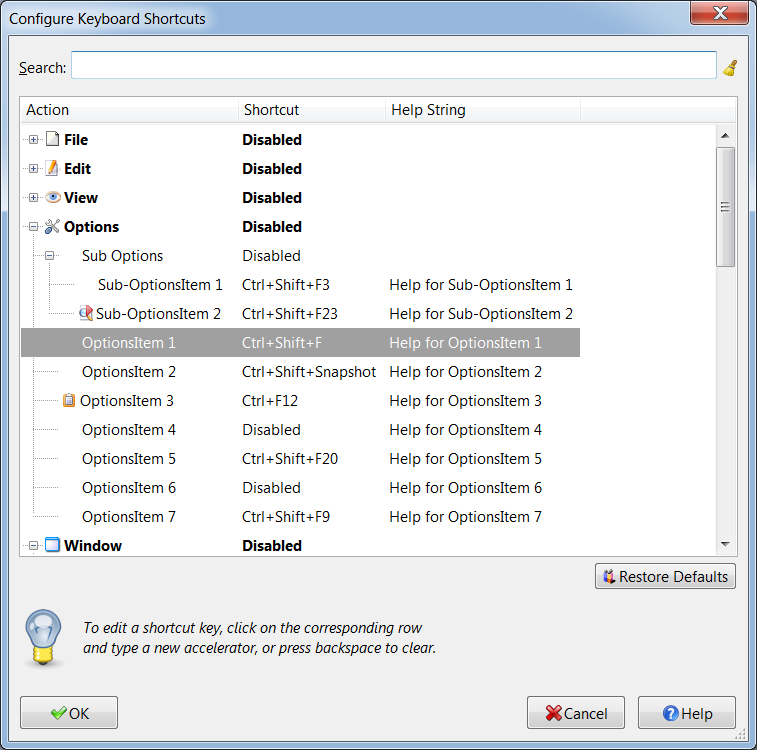The image size is (757, 750).
Task: Collapse the Sub Options node
Action: click(x=49, y=256)
